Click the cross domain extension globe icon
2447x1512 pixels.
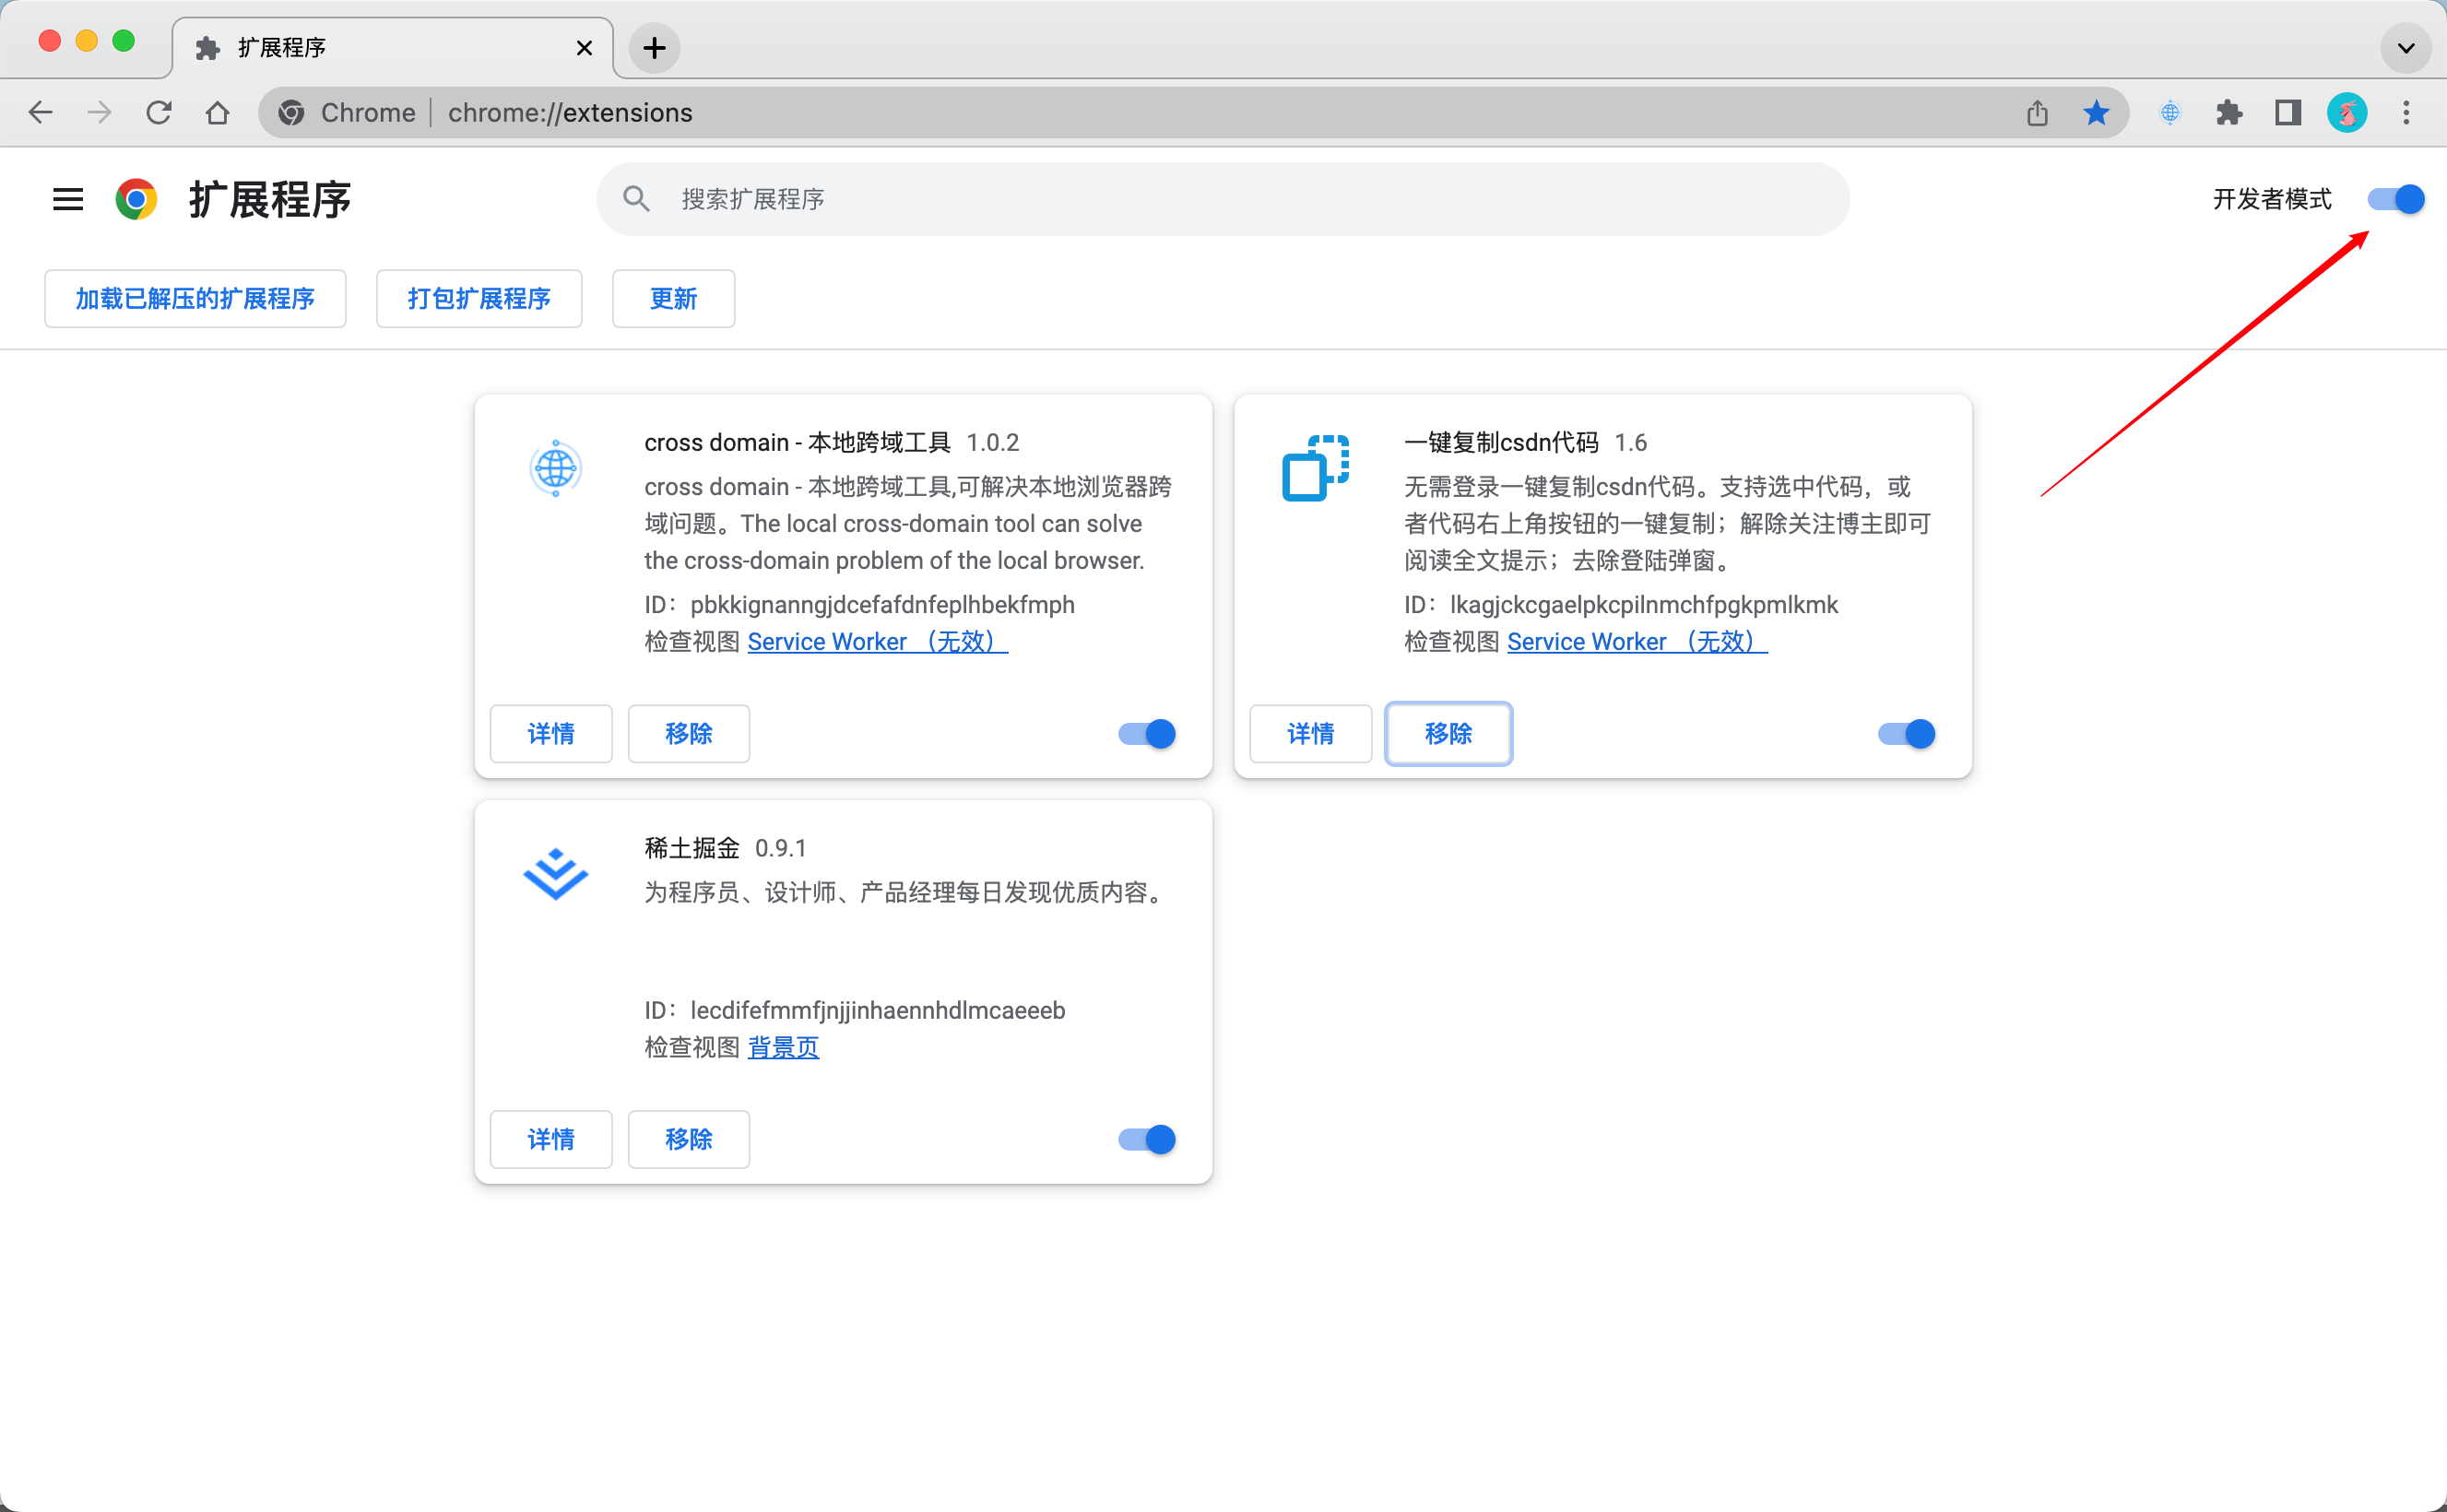(555, 467)
